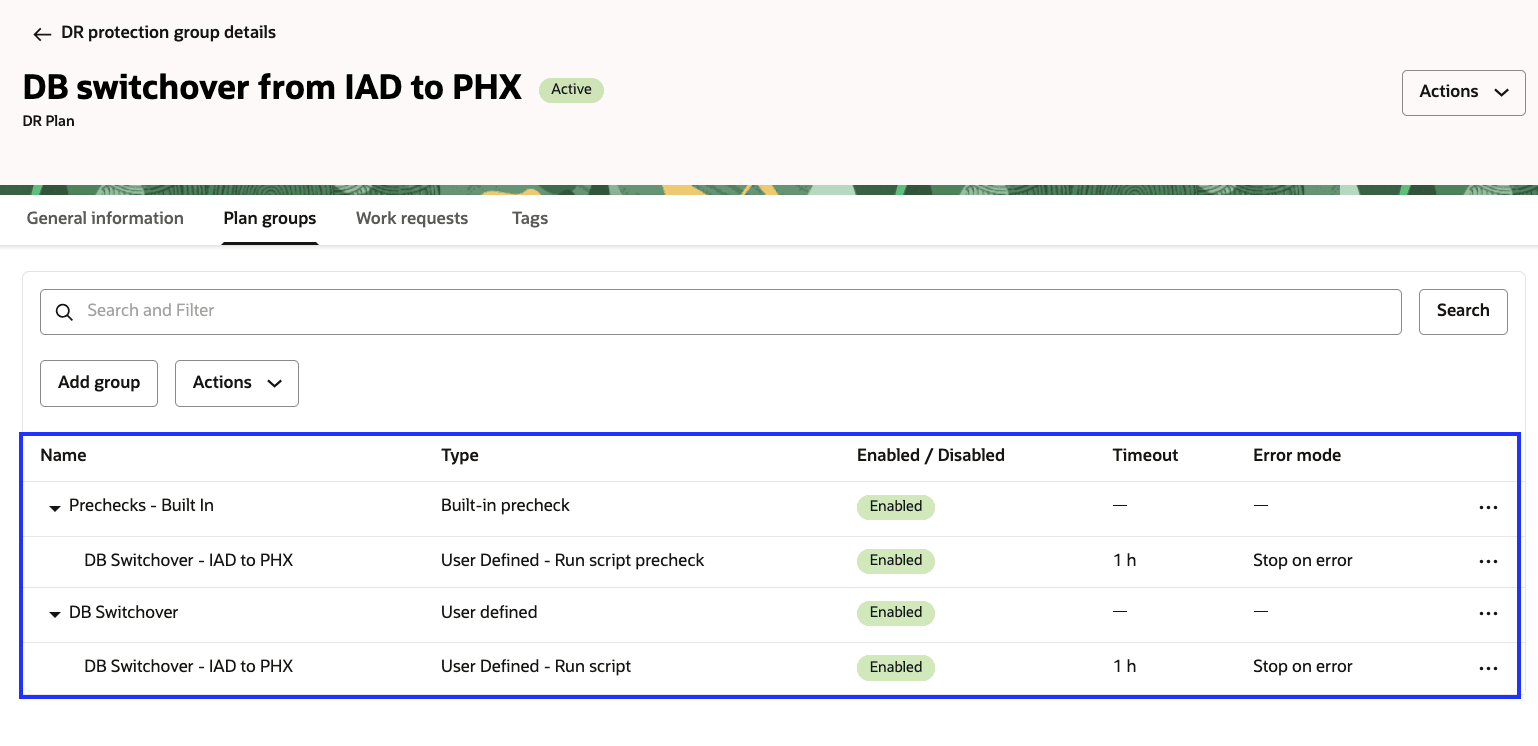1538x746 pixels.
Task: Open the ellipsis menu for Prechecks - Built In
Action: (1488, 507)
